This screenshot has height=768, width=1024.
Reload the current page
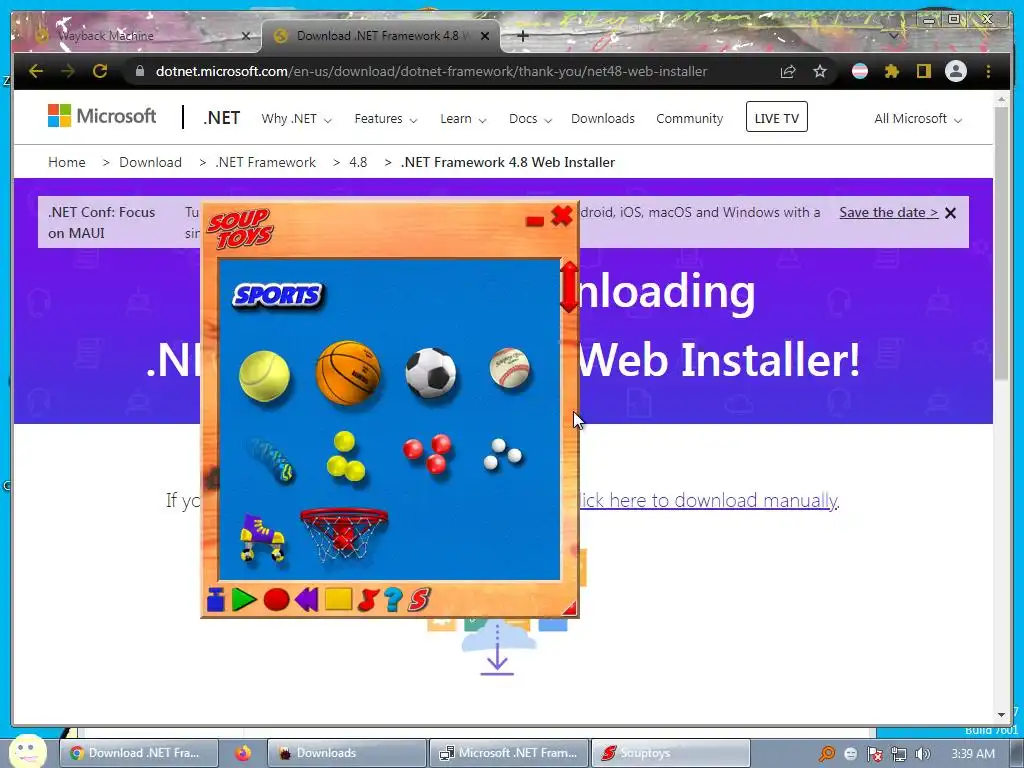(x=100, y=71)
